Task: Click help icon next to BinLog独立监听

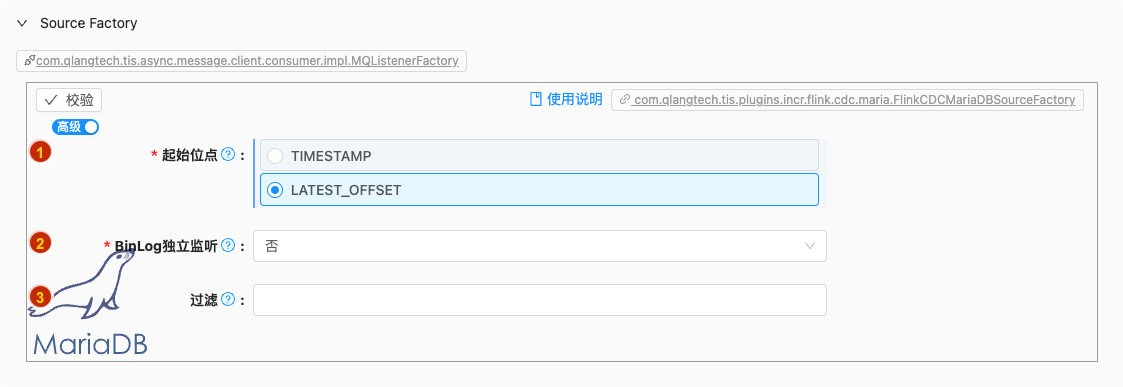Action: [x=228, y=246]
